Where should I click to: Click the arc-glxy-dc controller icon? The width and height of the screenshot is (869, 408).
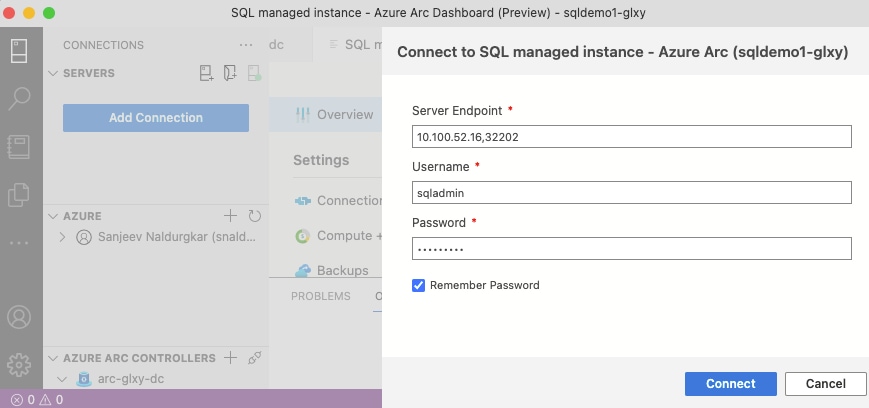tap(84, 379)
